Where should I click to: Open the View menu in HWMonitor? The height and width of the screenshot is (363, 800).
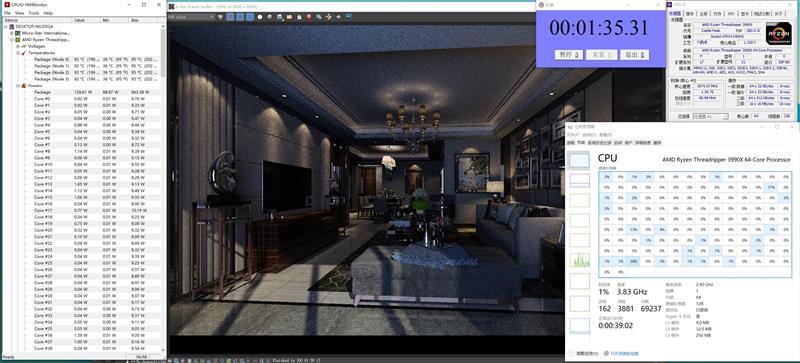tap(19, 13)
